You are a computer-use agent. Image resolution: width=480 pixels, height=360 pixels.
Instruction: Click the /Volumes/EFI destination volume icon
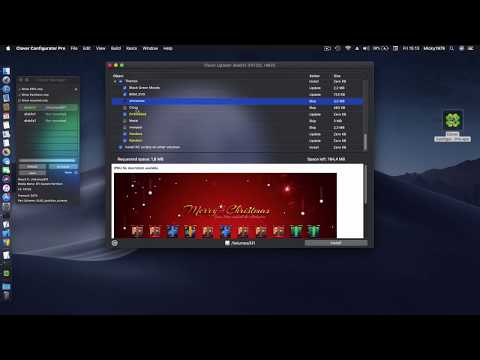[227, 243]
